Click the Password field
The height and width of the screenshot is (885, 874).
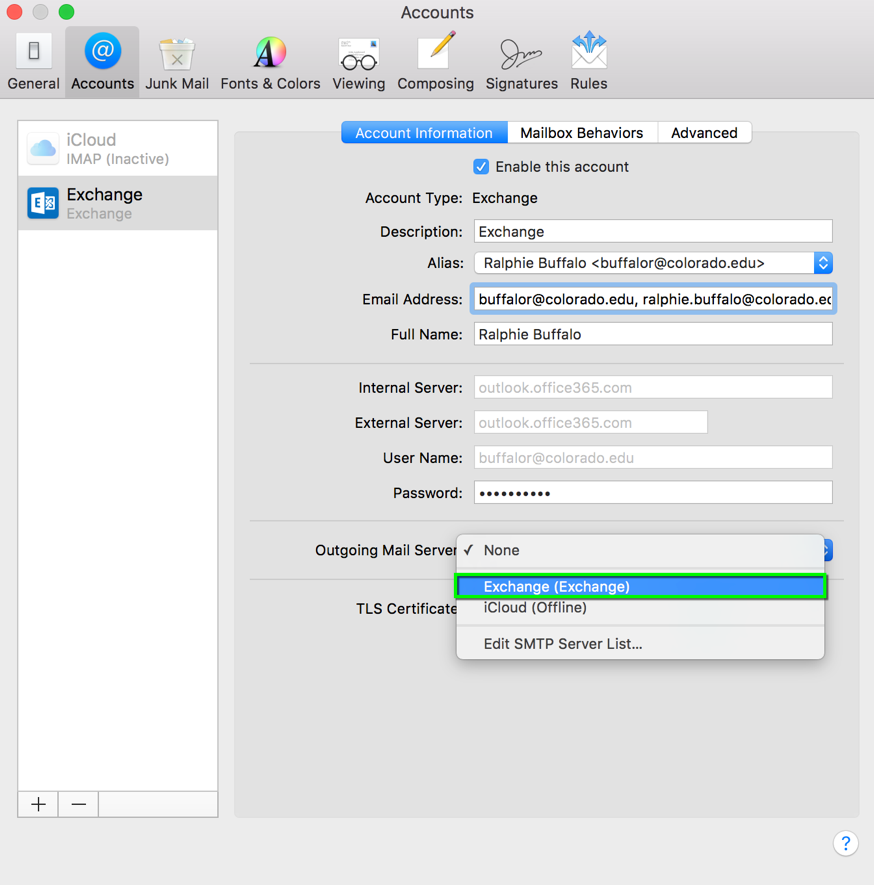point(653,493)
